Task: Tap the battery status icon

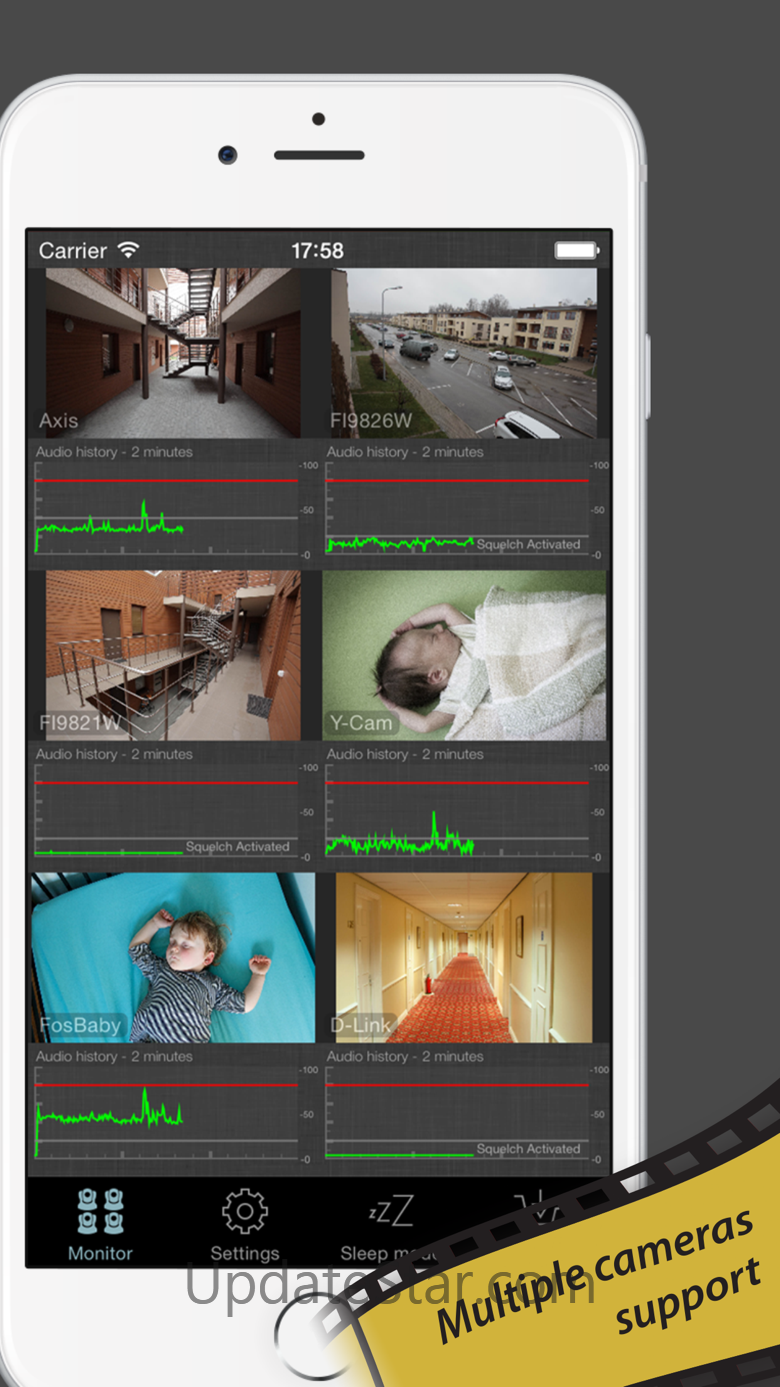Action: [577, 250]
